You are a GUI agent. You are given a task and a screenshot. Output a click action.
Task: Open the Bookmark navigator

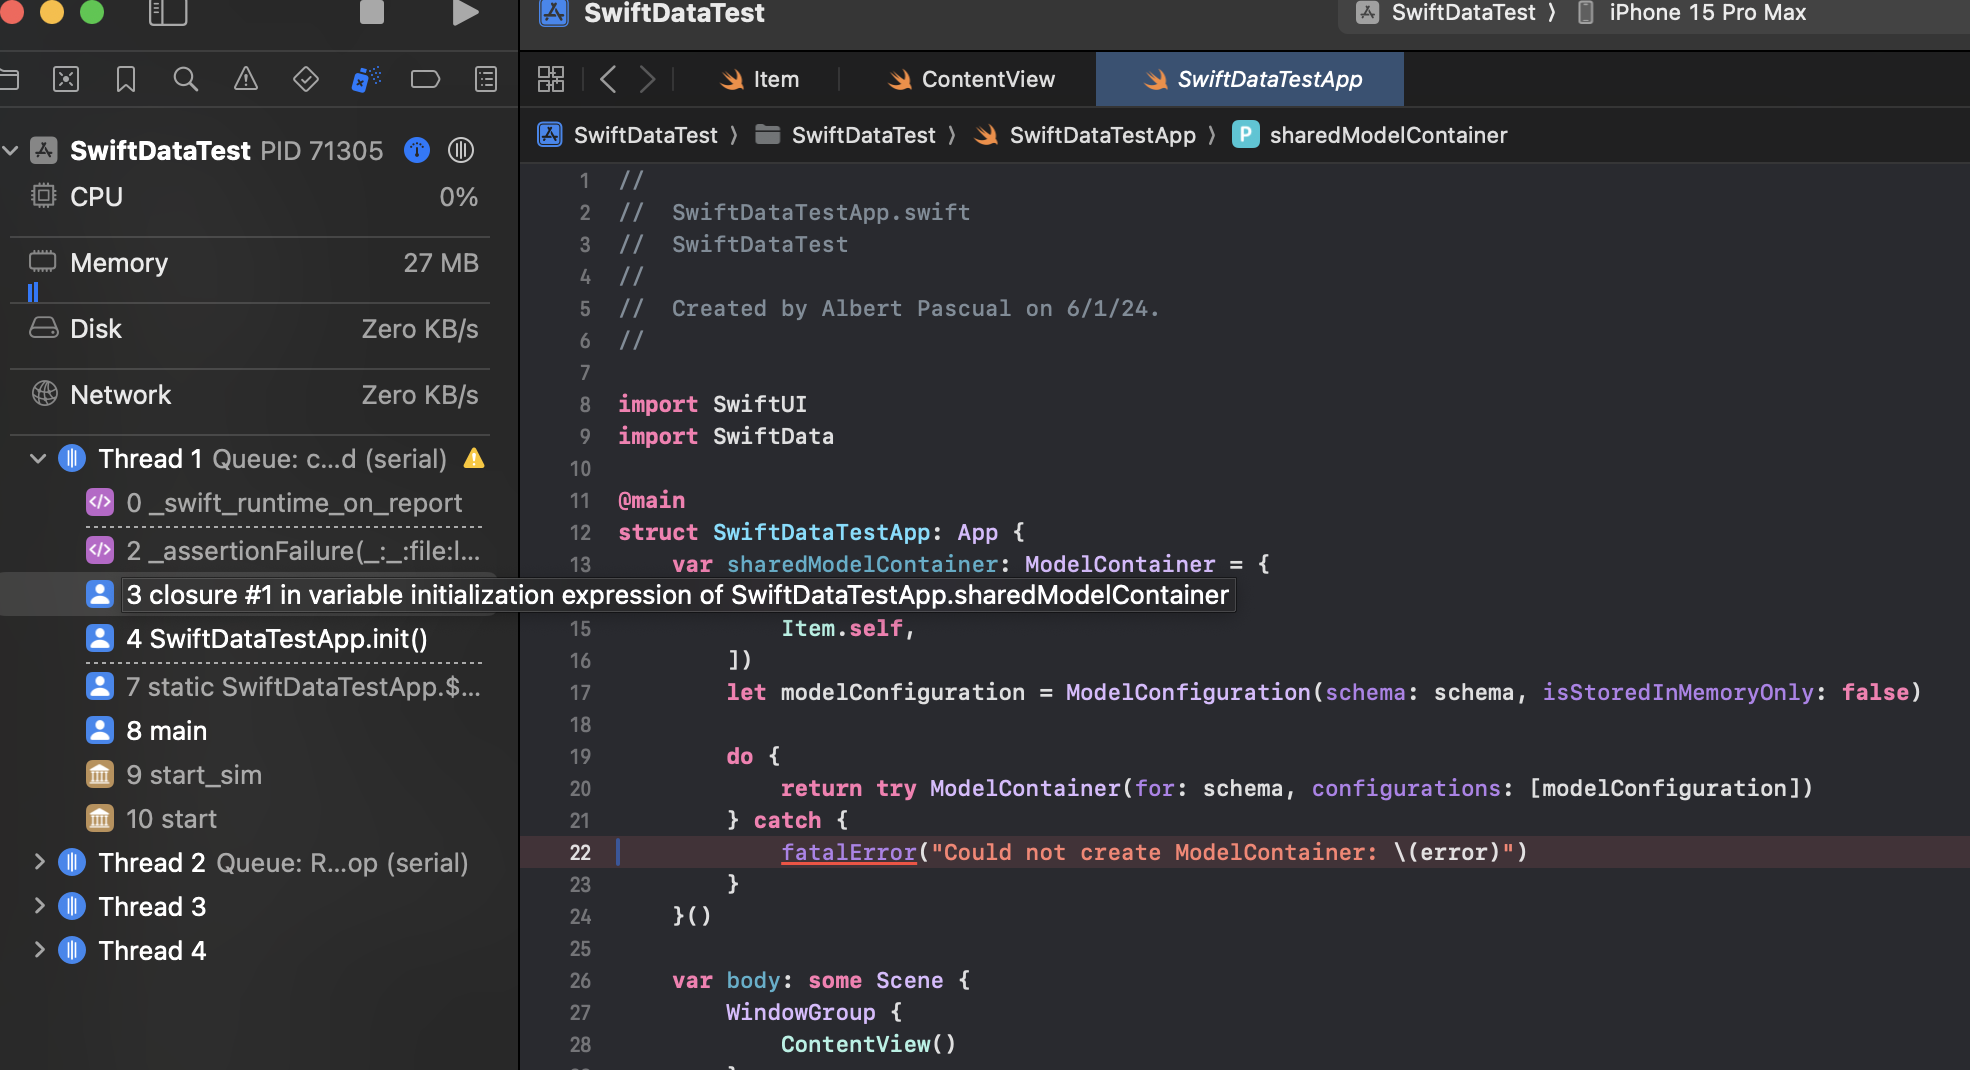point(126,79)
